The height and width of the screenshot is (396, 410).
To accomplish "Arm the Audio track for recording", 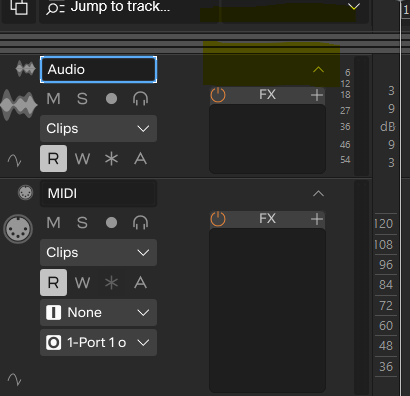I will pos(111,99).
